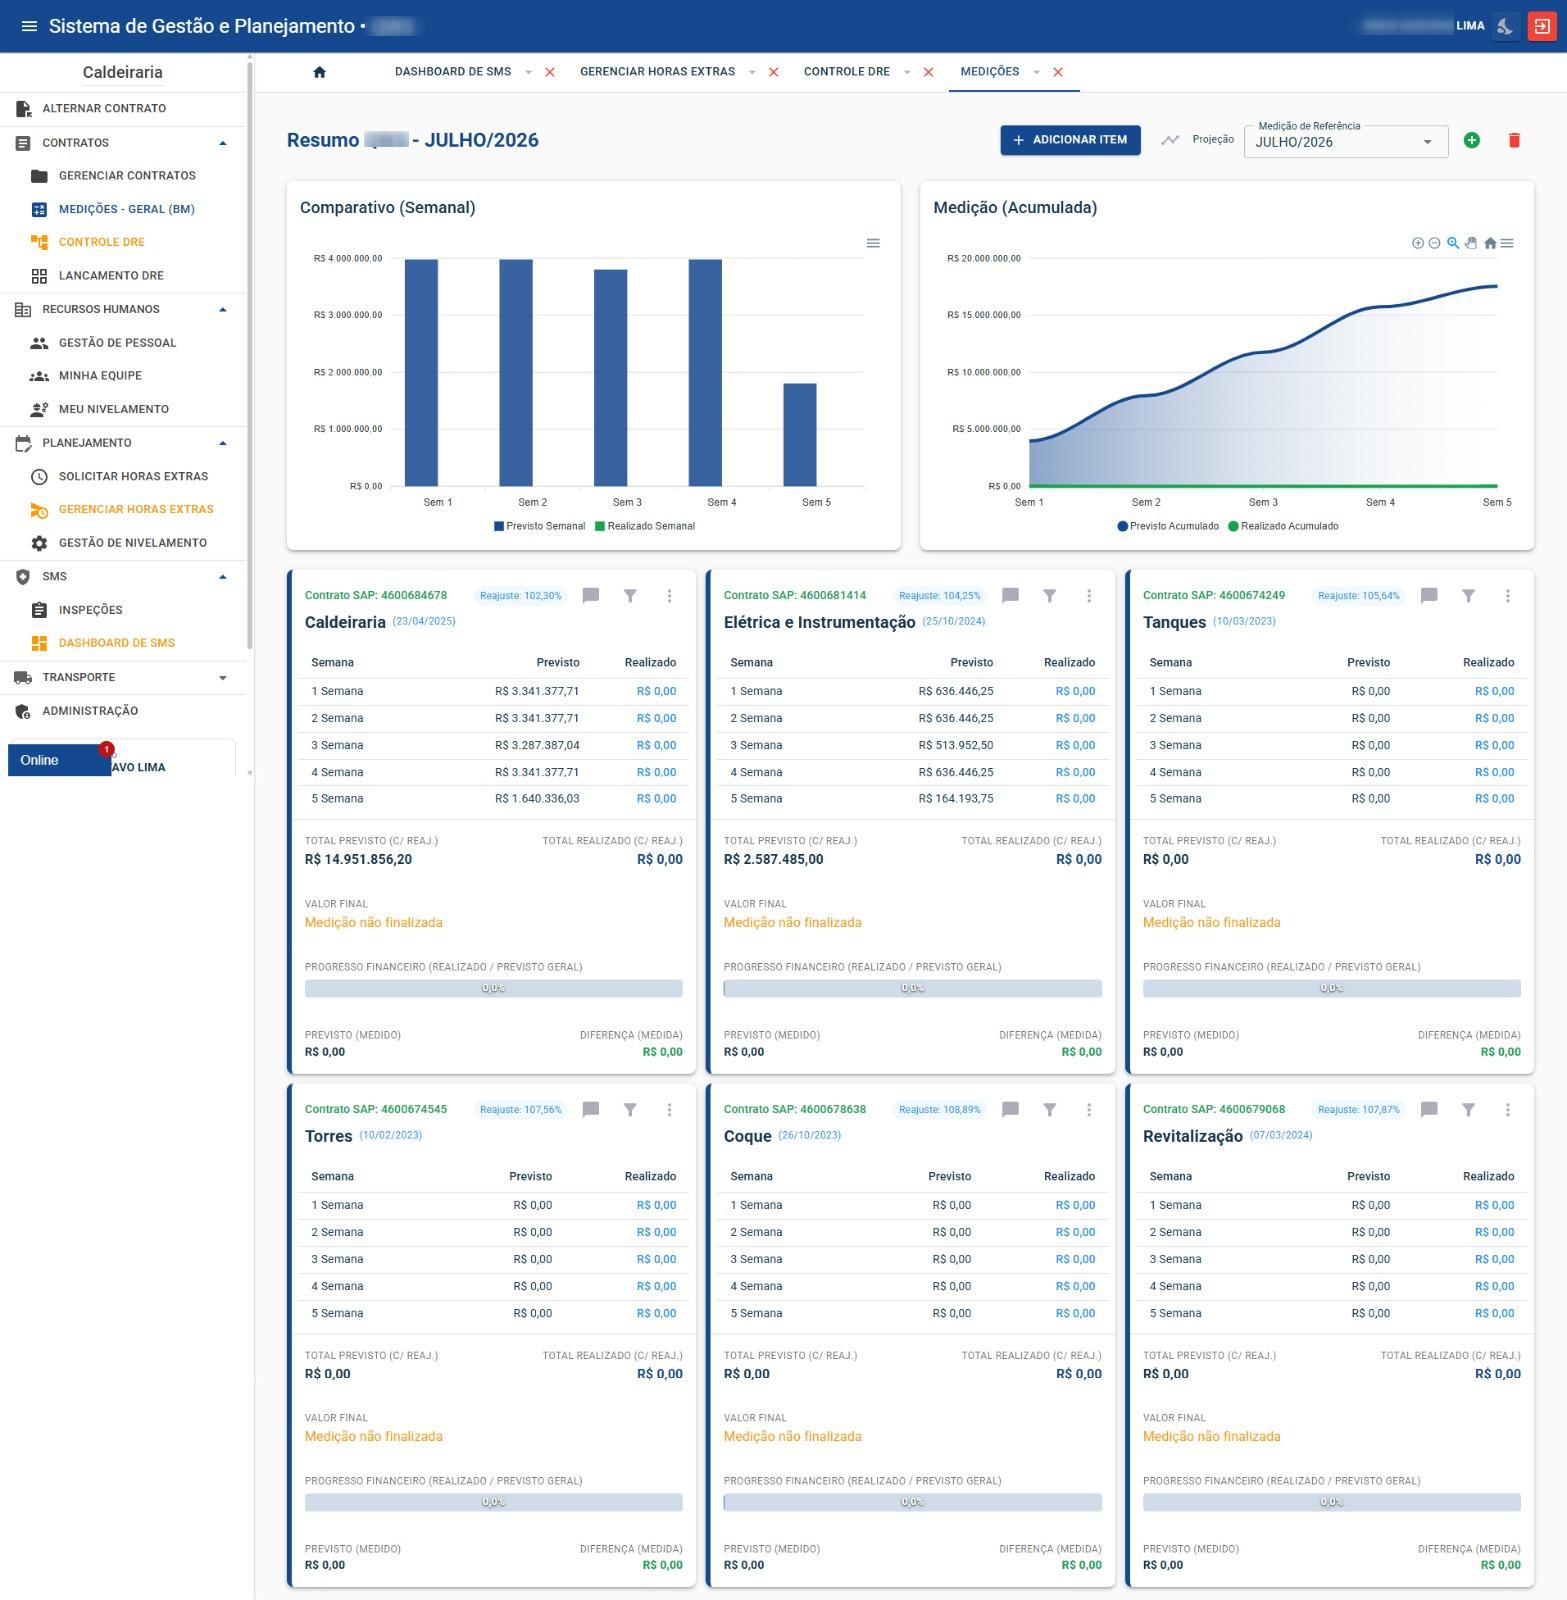The image size is (1567, 1600).
Task: Toggle Previsto Acumulado legend series
Action: point(1168,526)
